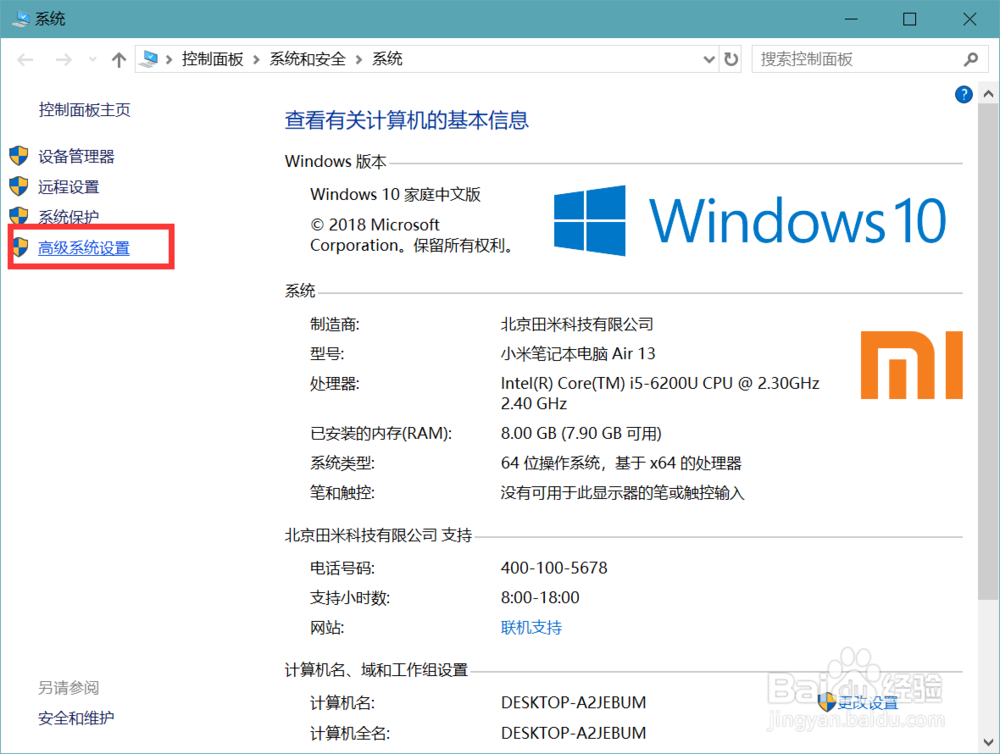Click the 系统 window title icon

pyautogui.click(x=20, y=18)
